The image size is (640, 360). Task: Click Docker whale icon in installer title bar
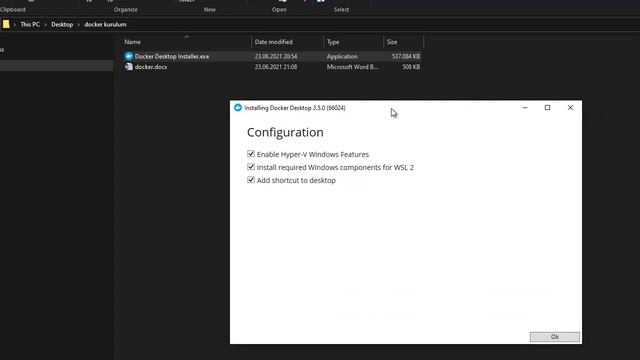[x=238, y=107]
